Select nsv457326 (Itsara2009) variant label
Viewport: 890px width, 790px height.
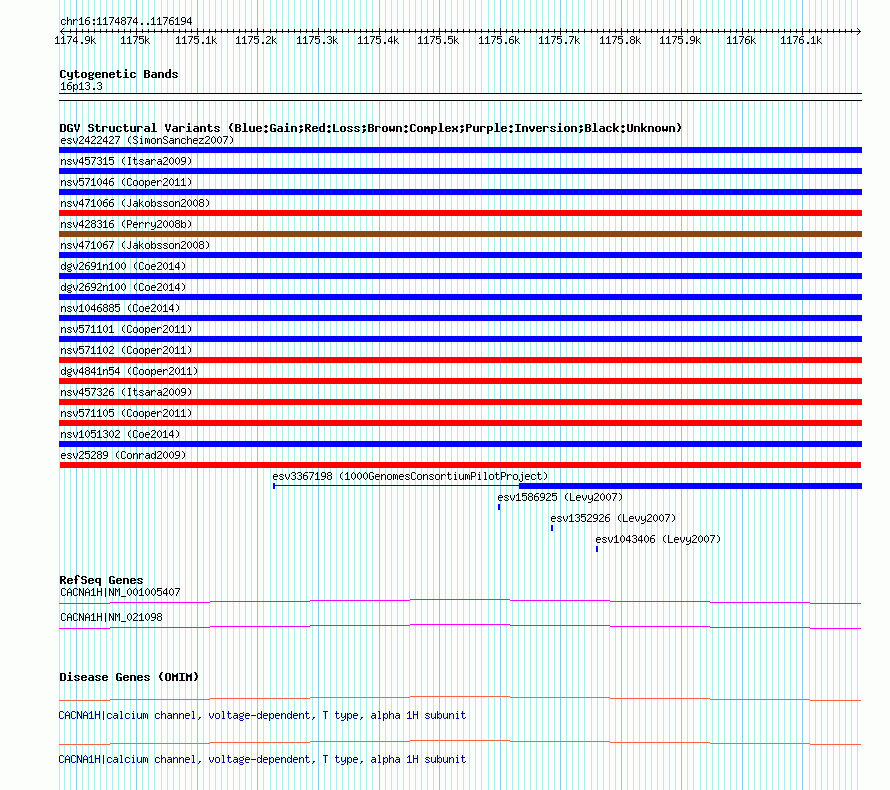click(126, 392)
